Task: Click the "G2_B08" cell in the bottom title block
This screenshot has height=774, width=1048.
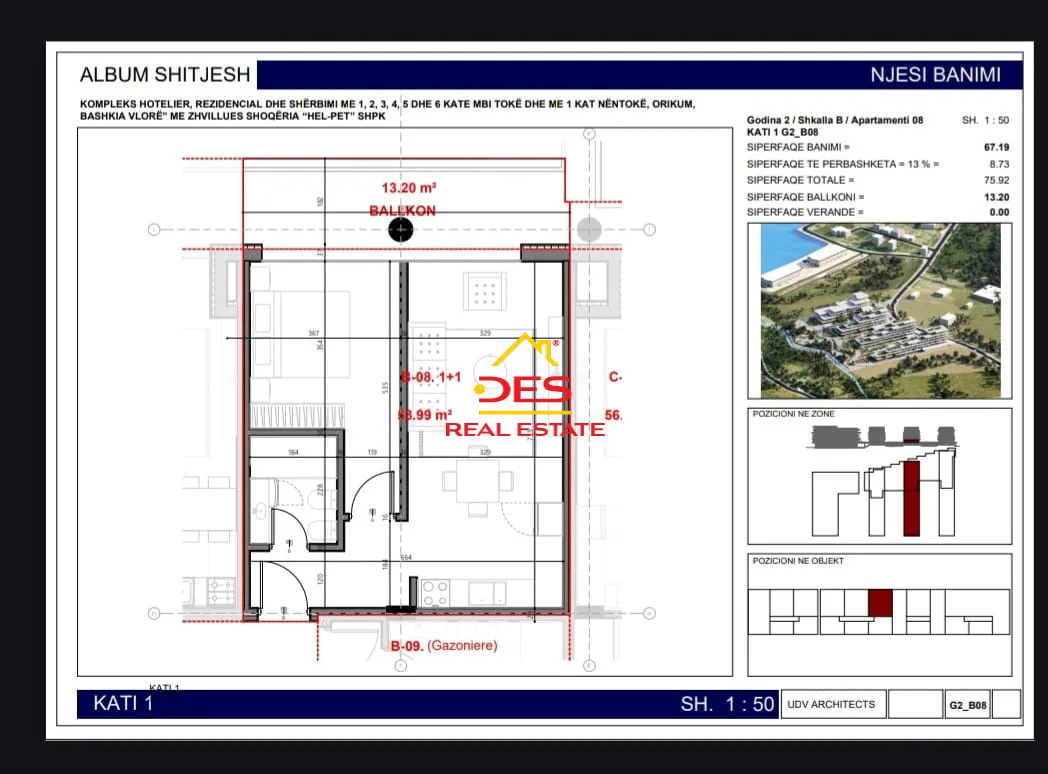Action: (x=968, y=705)
